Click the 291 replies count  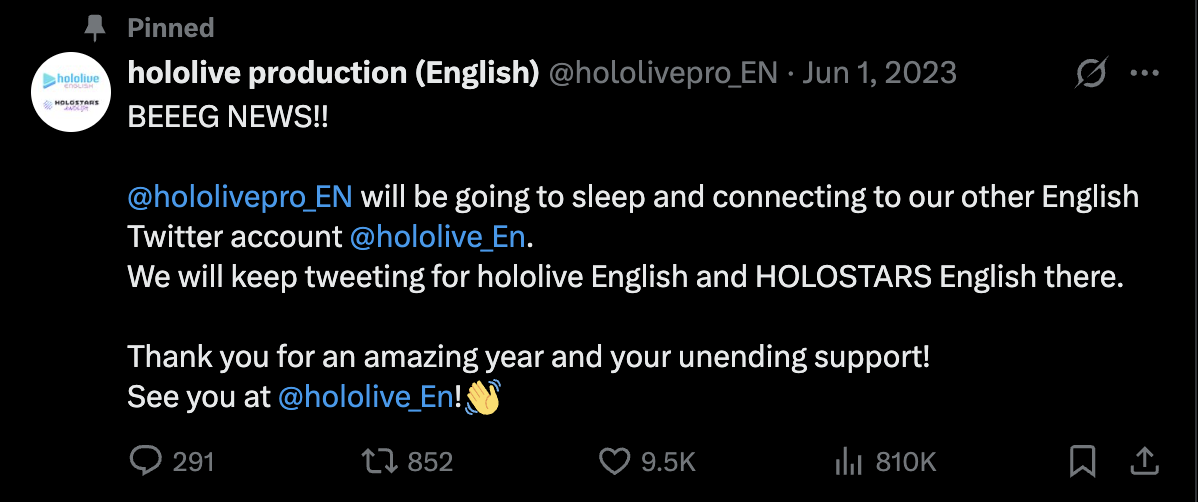pyautogui.click(x=194, y=461)
